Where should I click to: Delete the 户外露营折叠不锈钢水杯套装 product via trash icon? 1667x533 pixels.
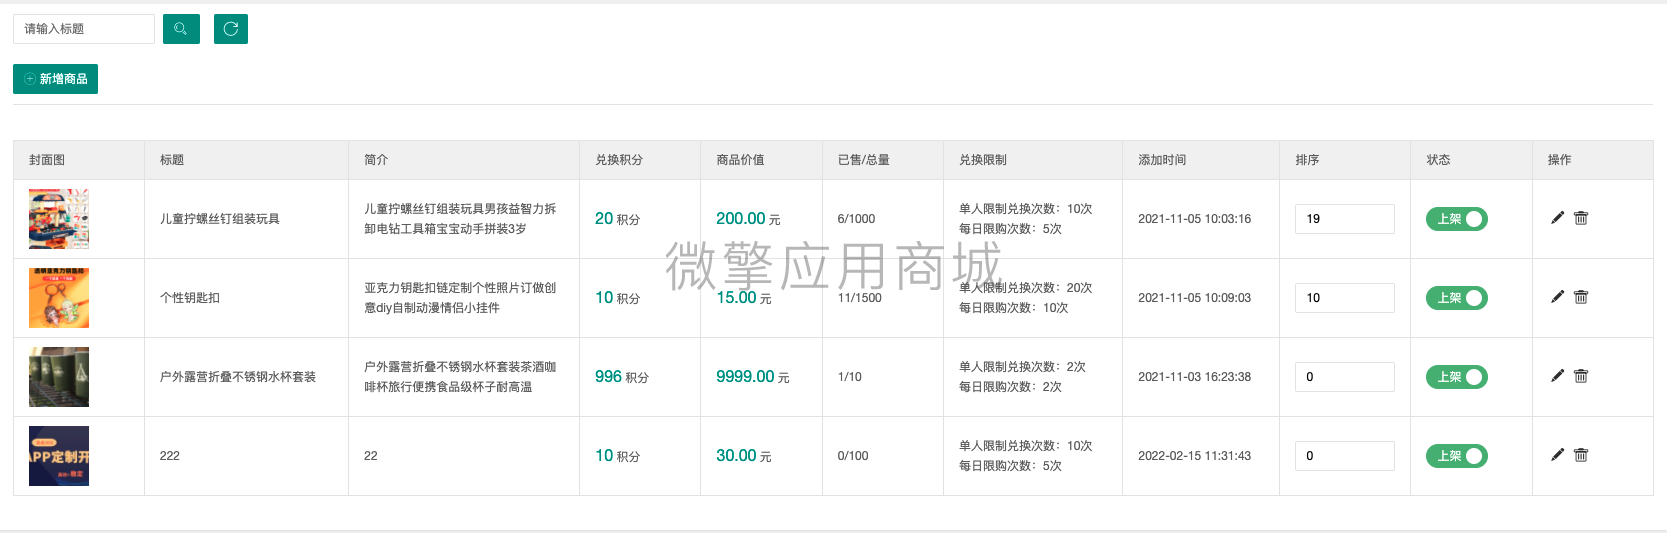pos(1581,376)
